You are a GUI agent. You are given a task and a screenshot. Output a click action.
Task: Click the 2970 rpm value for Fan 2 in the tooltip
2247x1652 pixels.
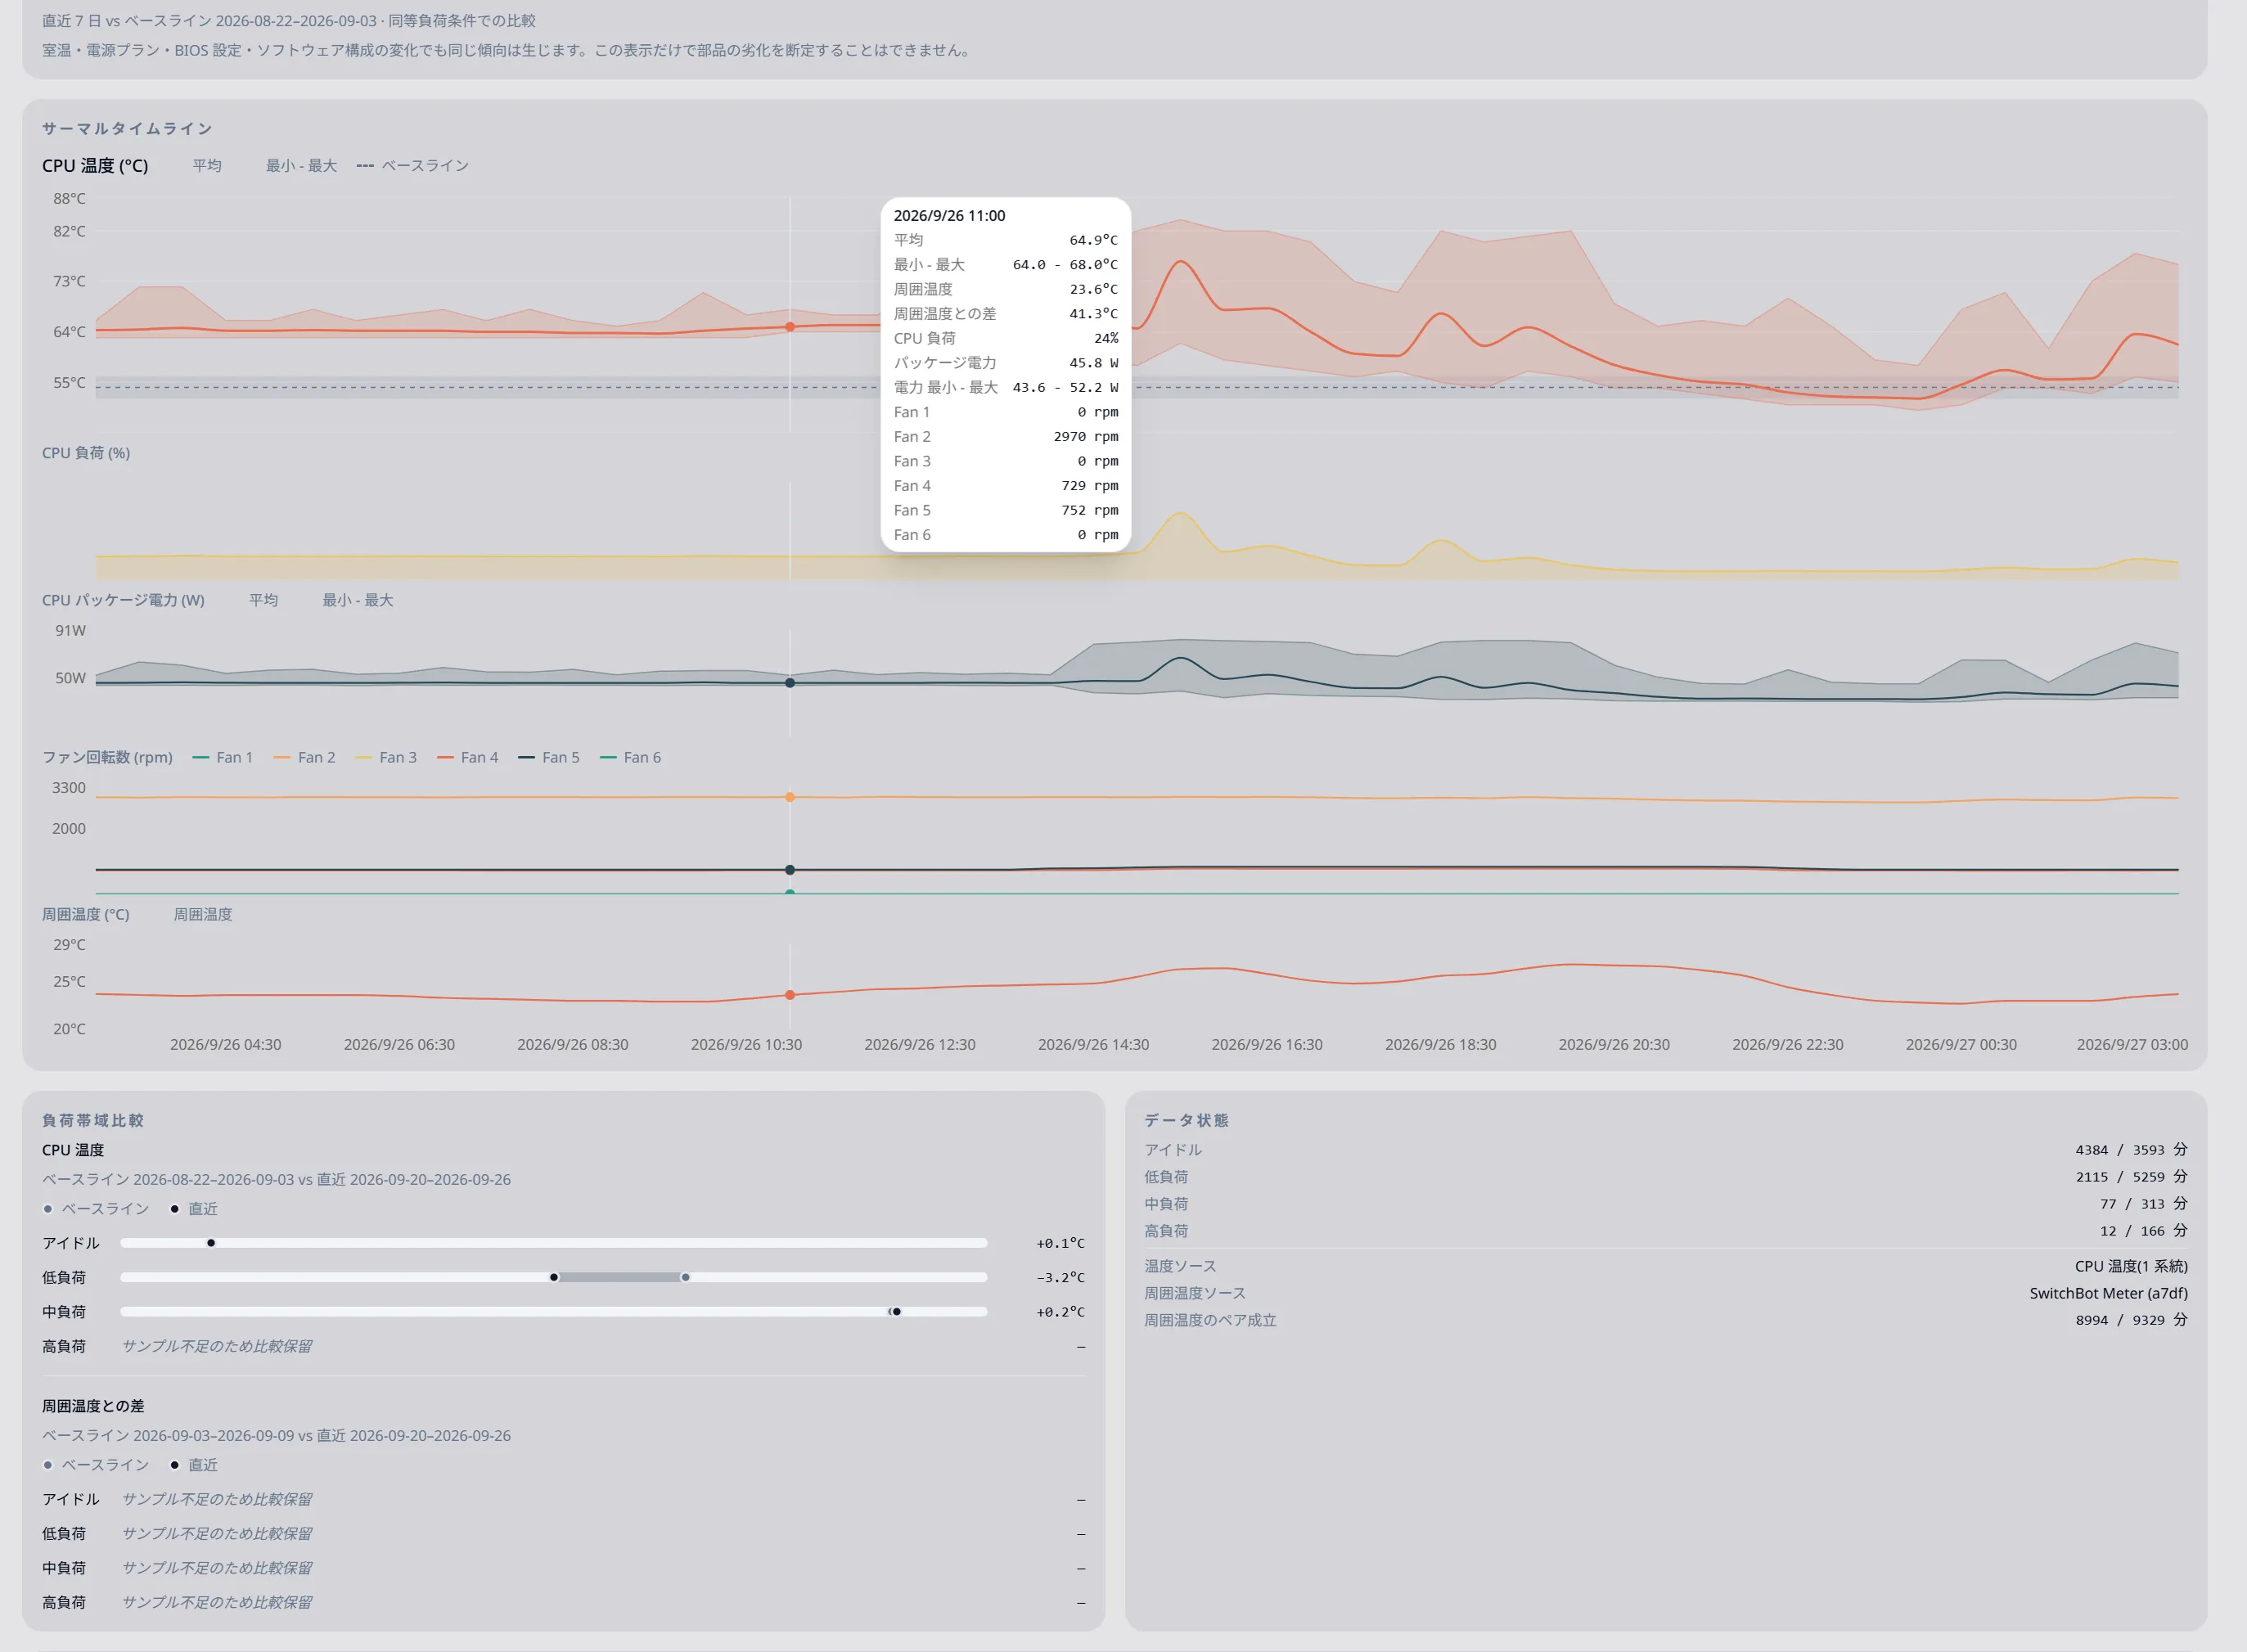pyautogui.click(x=1085, y=436)
